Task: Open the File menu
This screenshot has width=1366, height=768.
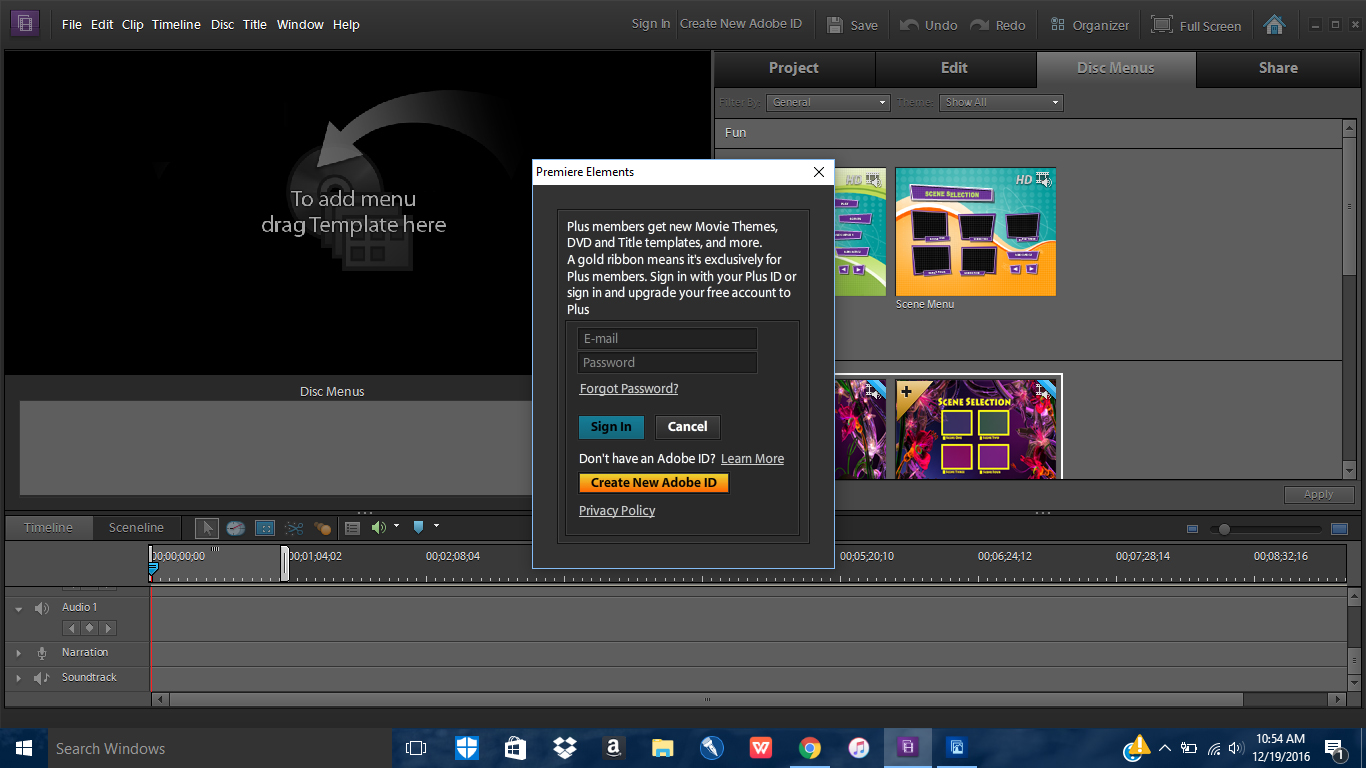Action: click(x=72, y=24)
